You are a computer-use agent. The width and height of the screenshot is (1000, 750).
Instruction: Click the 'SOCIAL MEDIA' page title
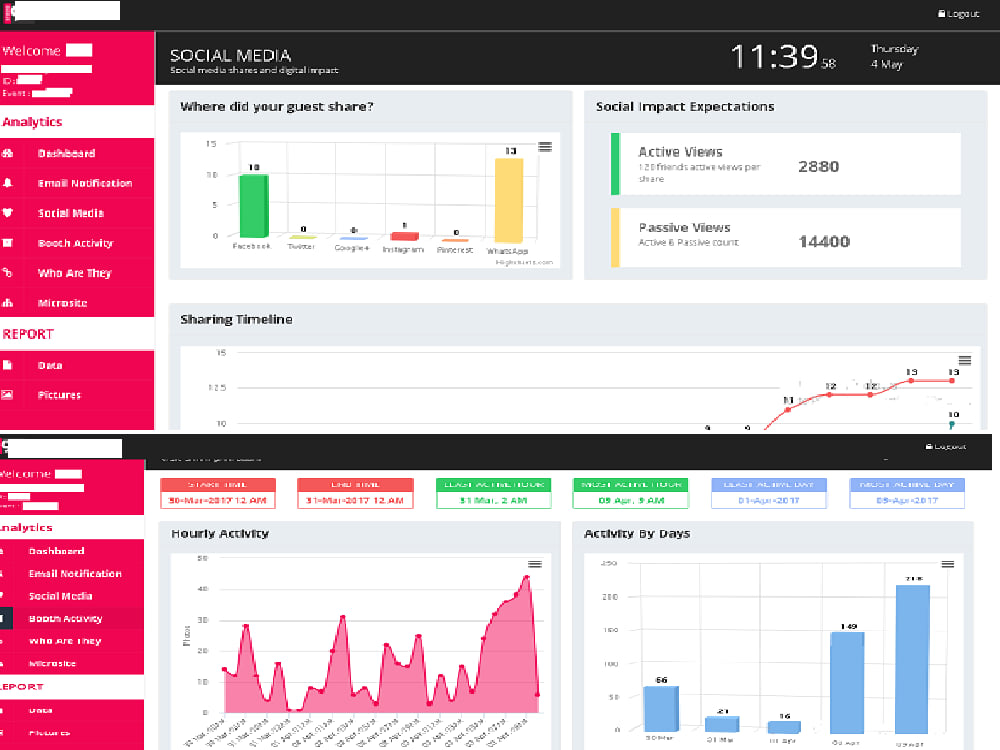(230, 55)
